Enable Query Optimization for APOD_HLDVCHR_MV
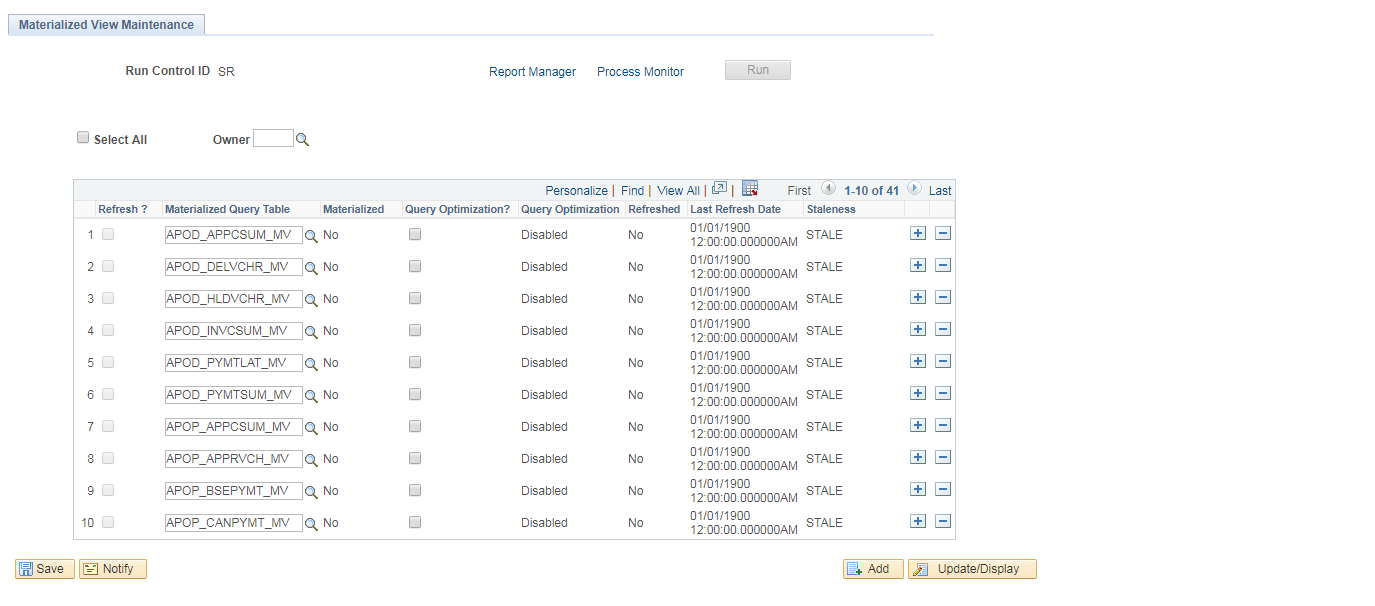 (x=415, y=298)
